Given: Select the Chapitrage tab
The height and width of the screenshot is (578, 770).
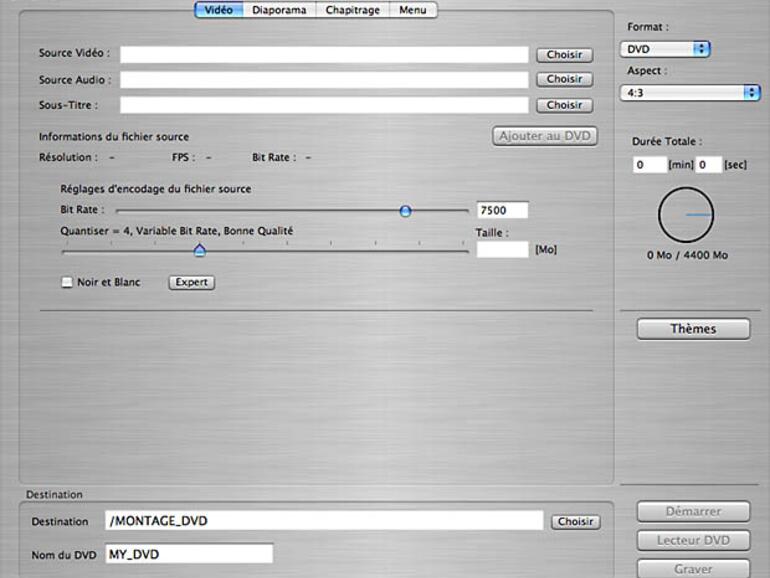Looking at the screenshot, I should 353,10.
